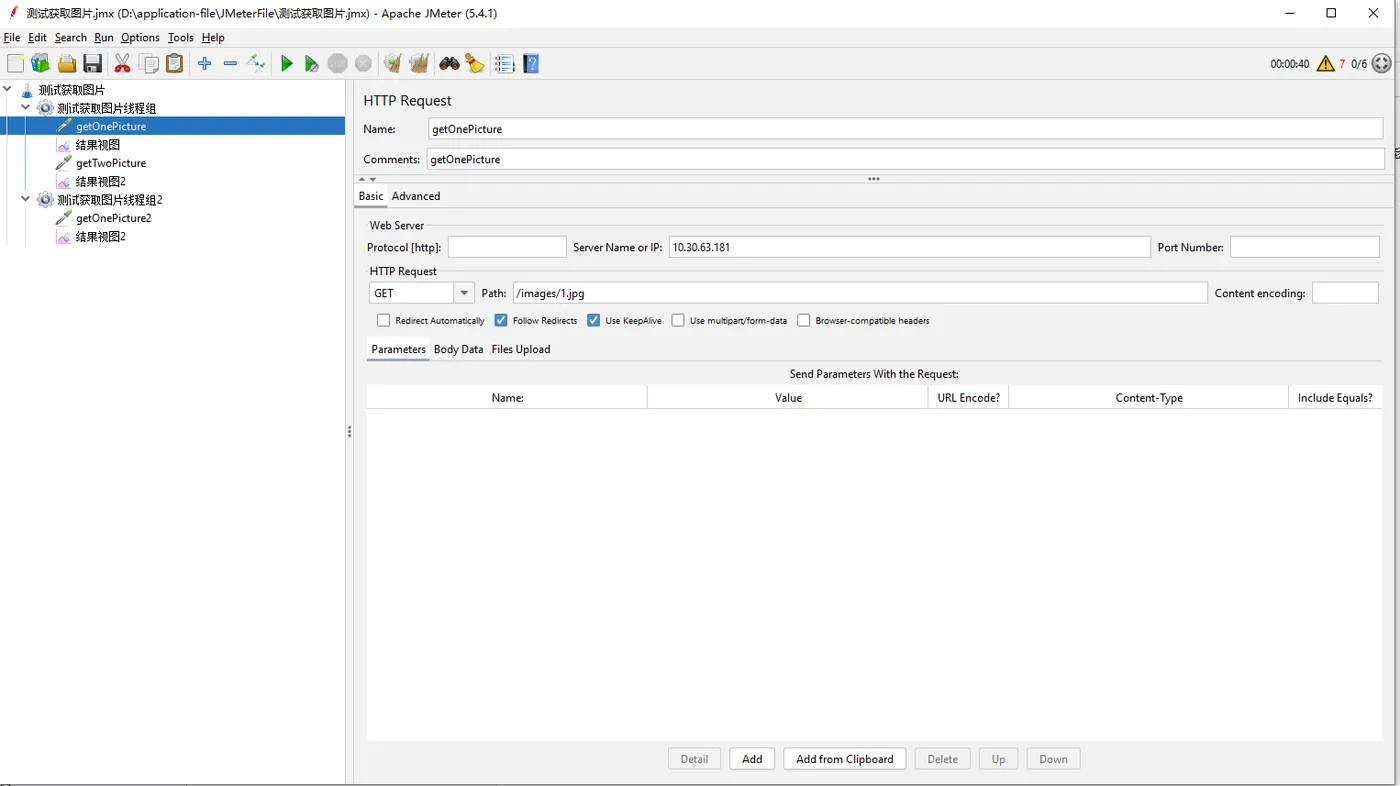Click the grey Shutdown icon
Screen dimensions: 1400x786
click(x=364, y=64)
